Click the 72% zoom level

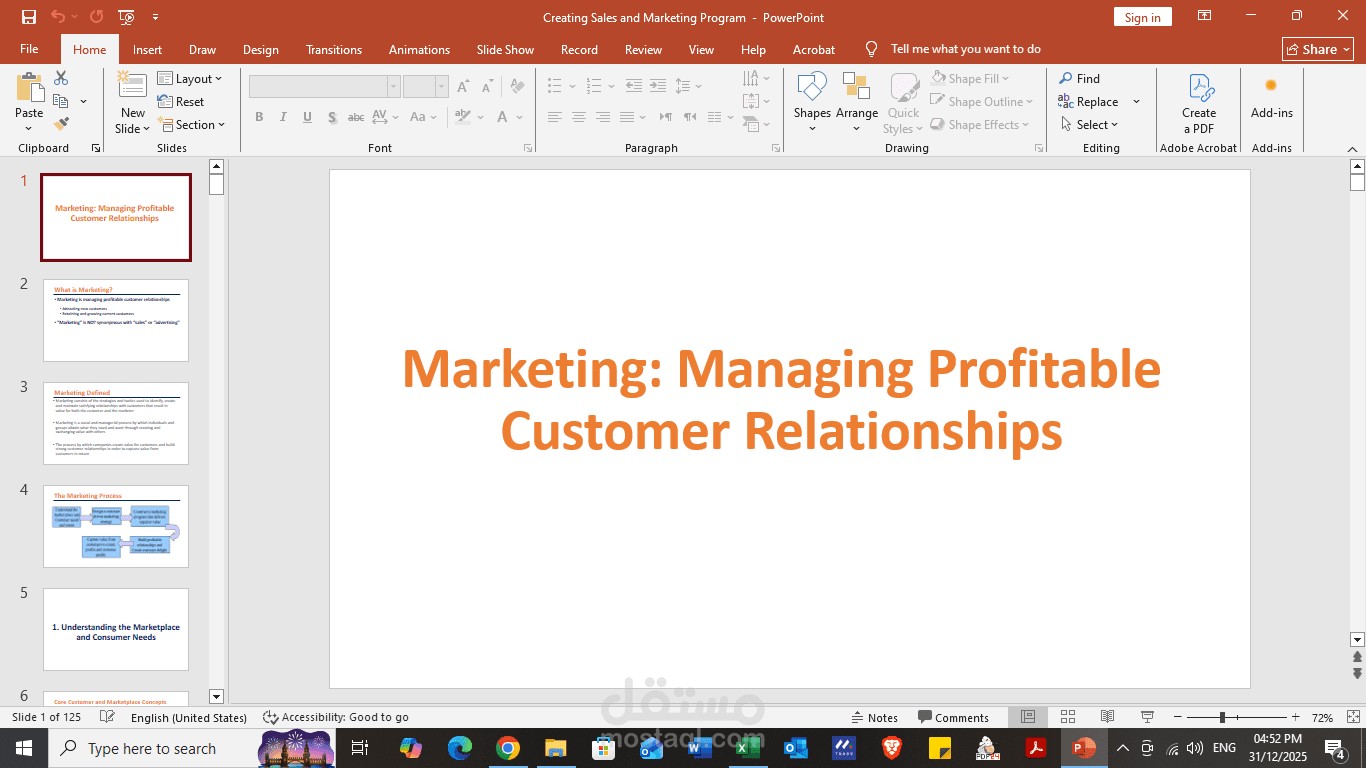pyautogui.click(x=1322, y=717)
